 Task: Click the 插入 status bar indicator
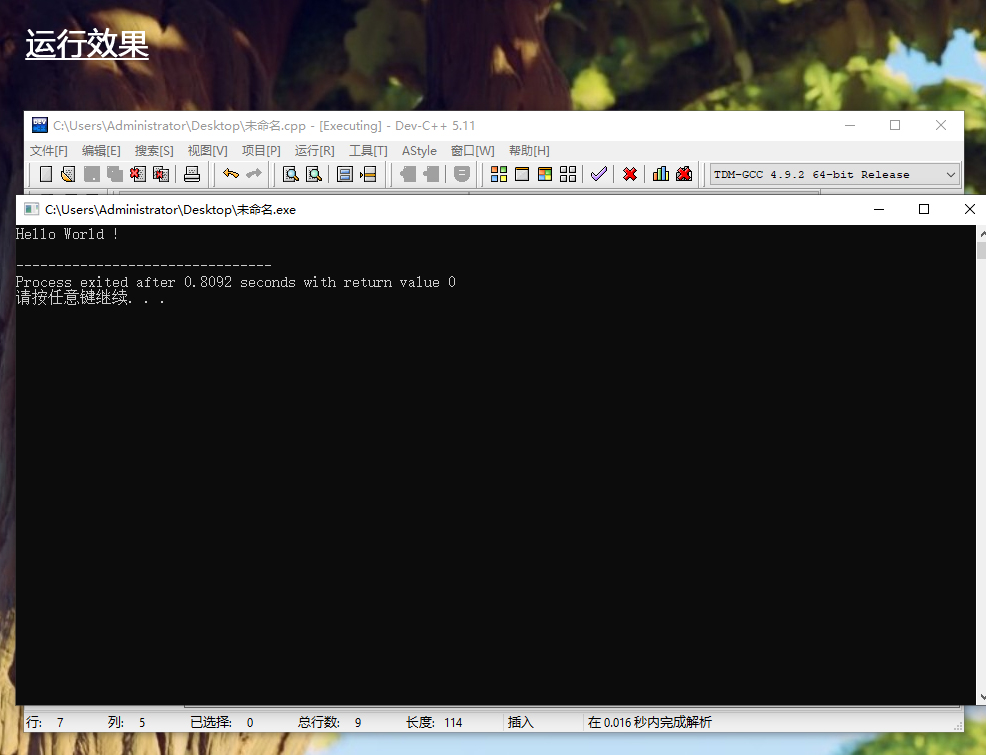point(520,722)
